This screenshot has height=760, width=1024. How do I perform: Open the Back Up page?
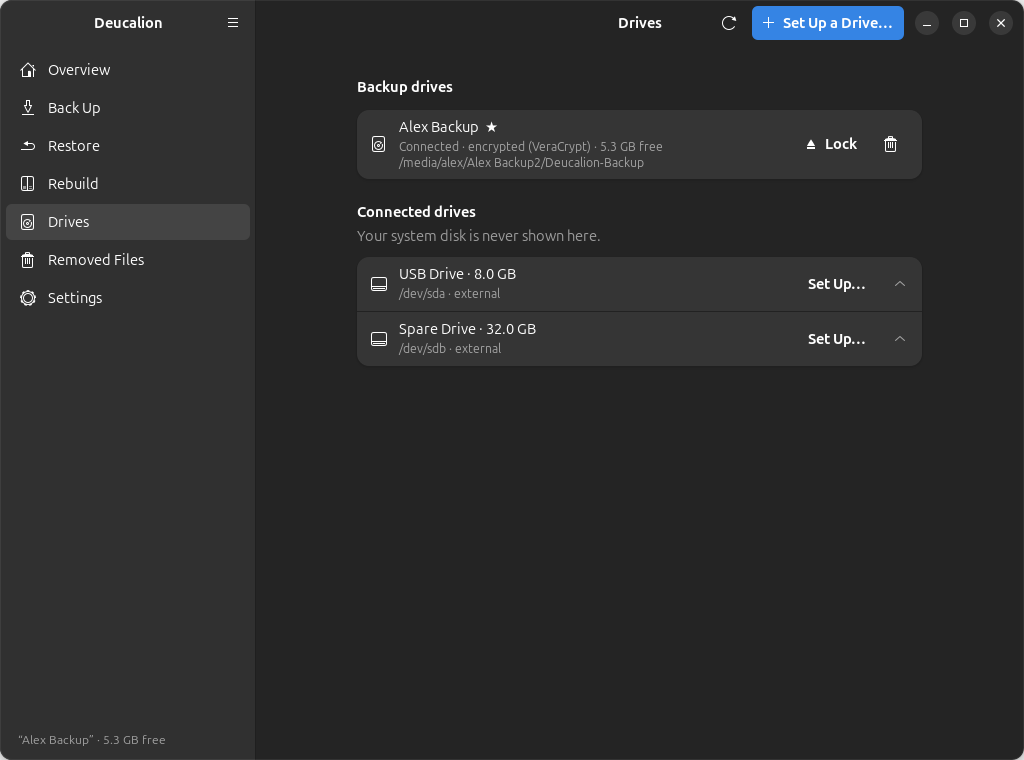128,108
